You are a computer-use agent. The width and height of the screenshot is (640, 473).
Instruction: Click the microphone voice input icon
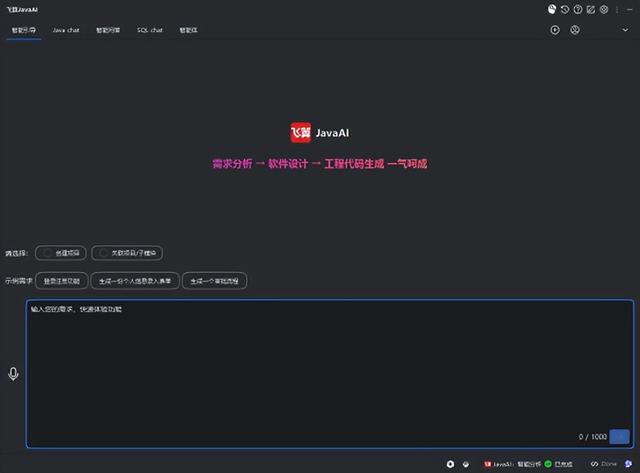(13, 374)
